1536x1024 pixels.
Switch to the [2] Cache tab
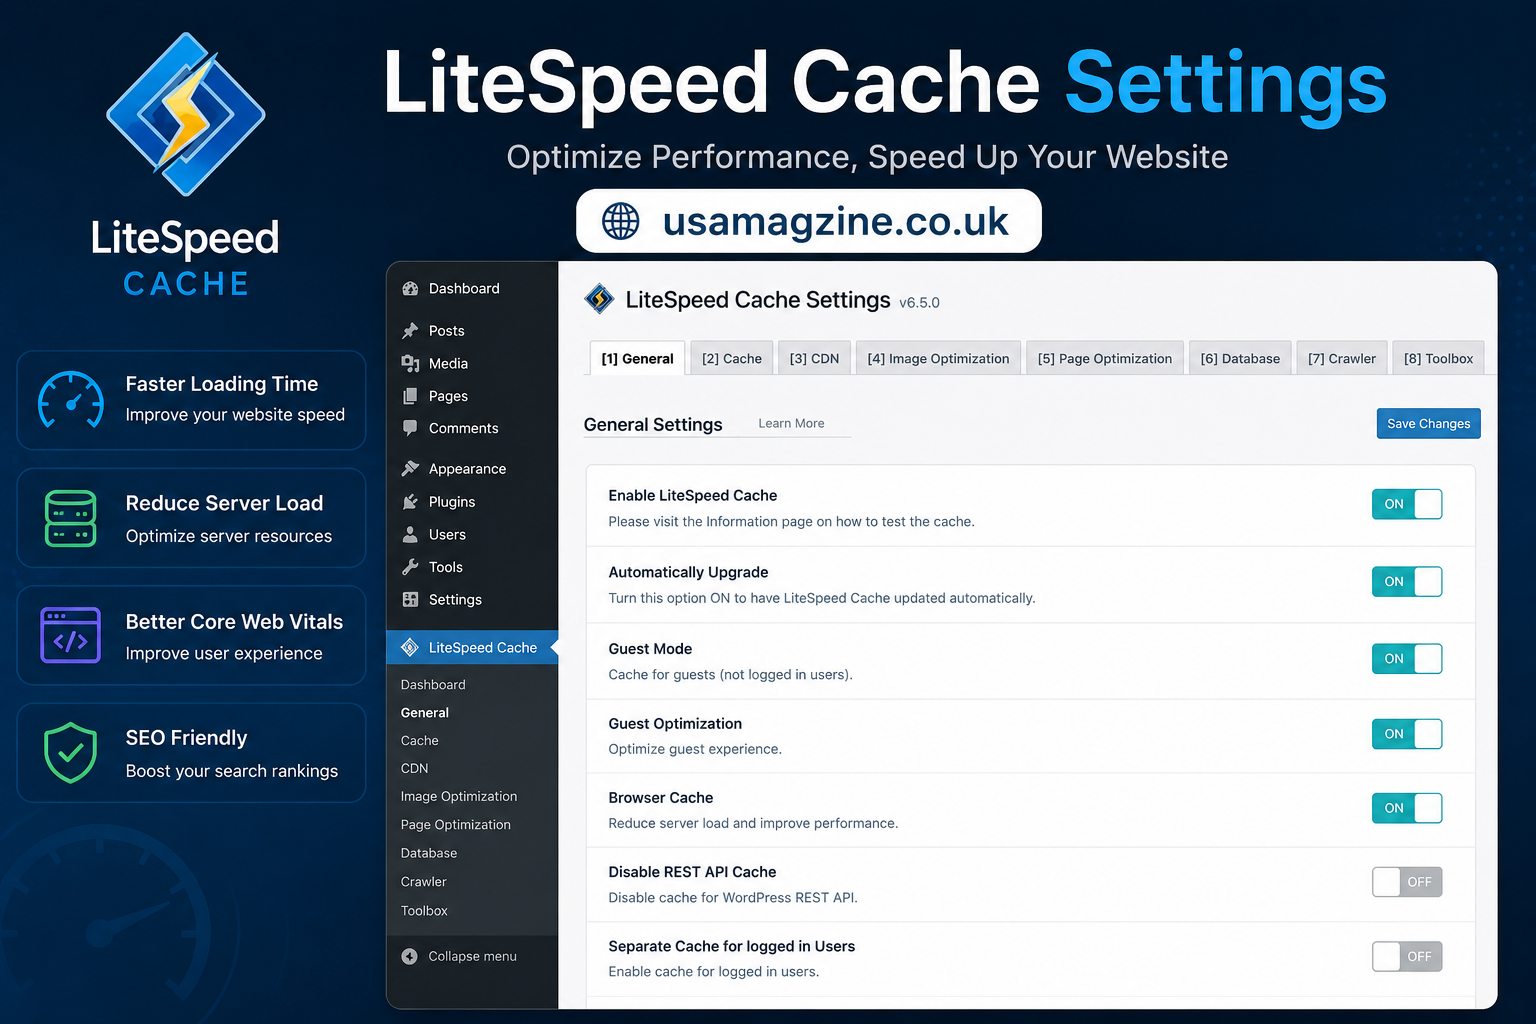pyautogui.click(x=732, y=359)
